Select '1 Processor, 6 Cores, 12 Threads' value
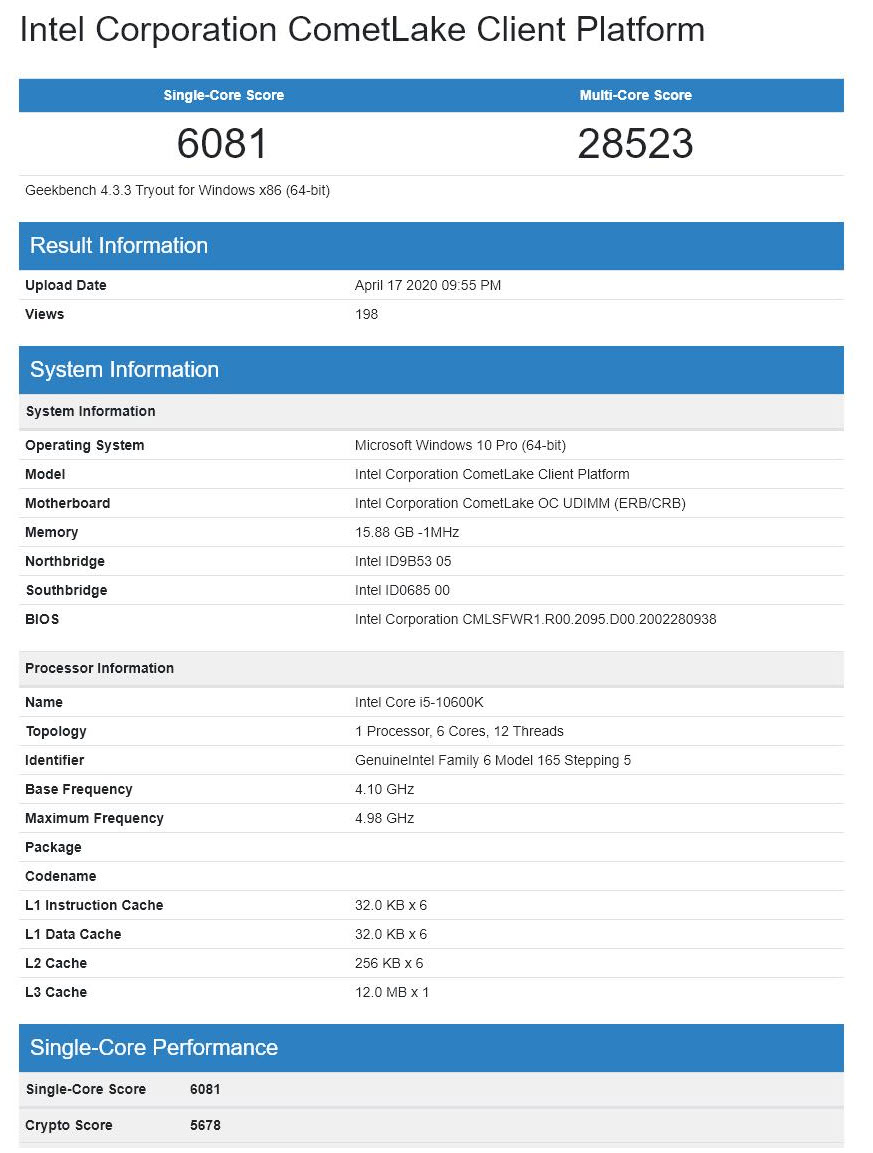 (x=459, y=732)
